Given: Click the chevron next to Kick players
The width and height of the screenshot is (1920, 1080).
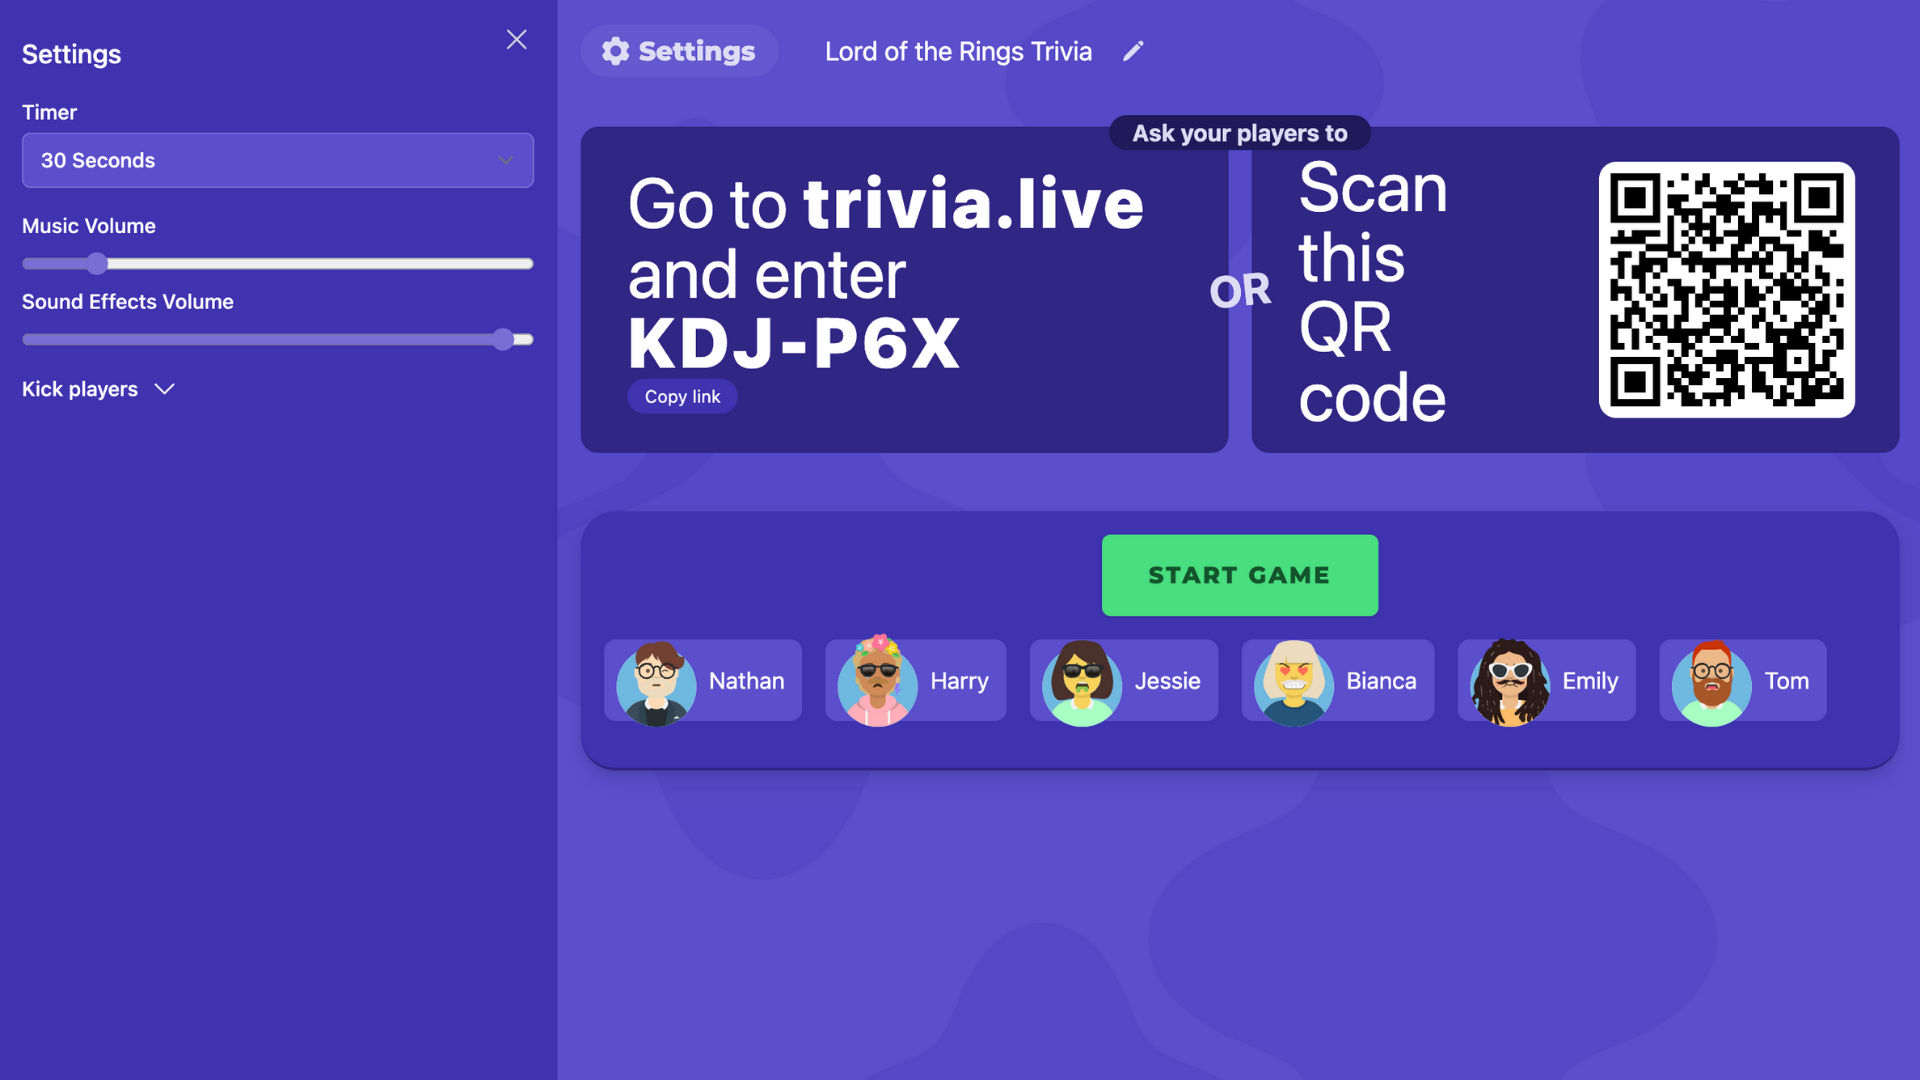Looking at the screenshot, I should click(x=162, y=389).
